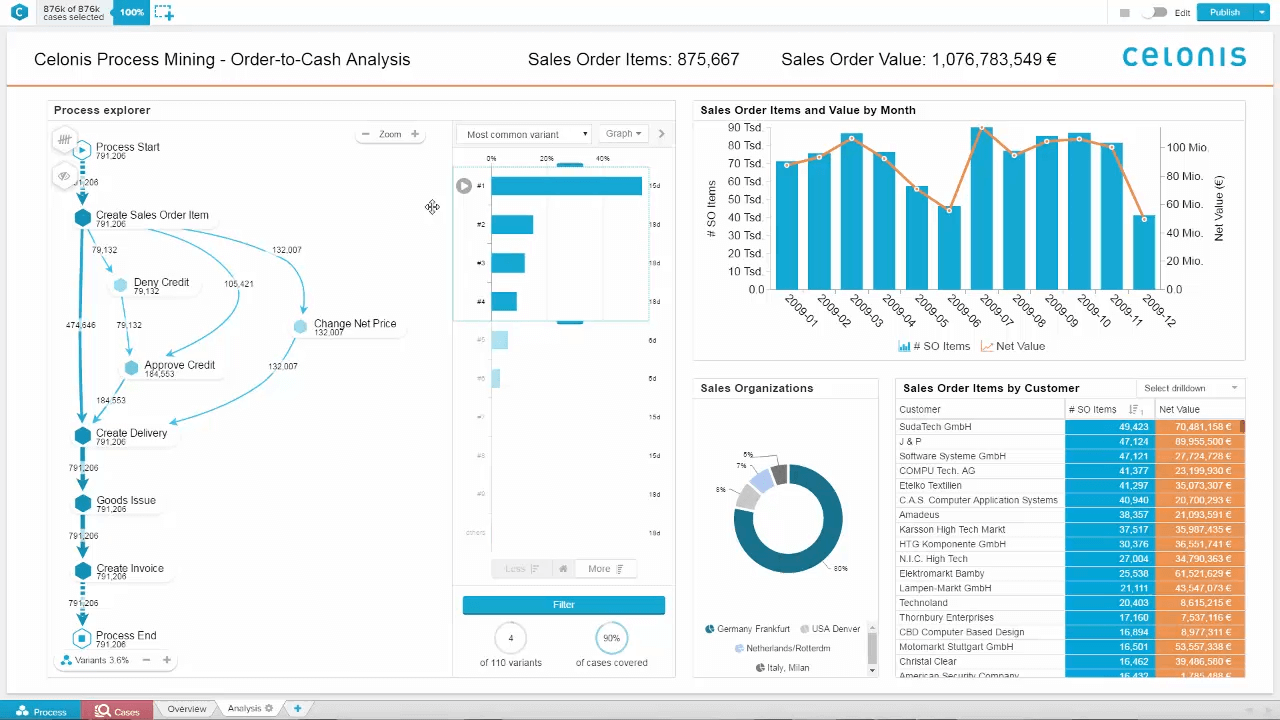Image resolution: width=1280 pixels, height=720 pixels.
Task: Select variant #2 bar
Action: coord(512,224)
